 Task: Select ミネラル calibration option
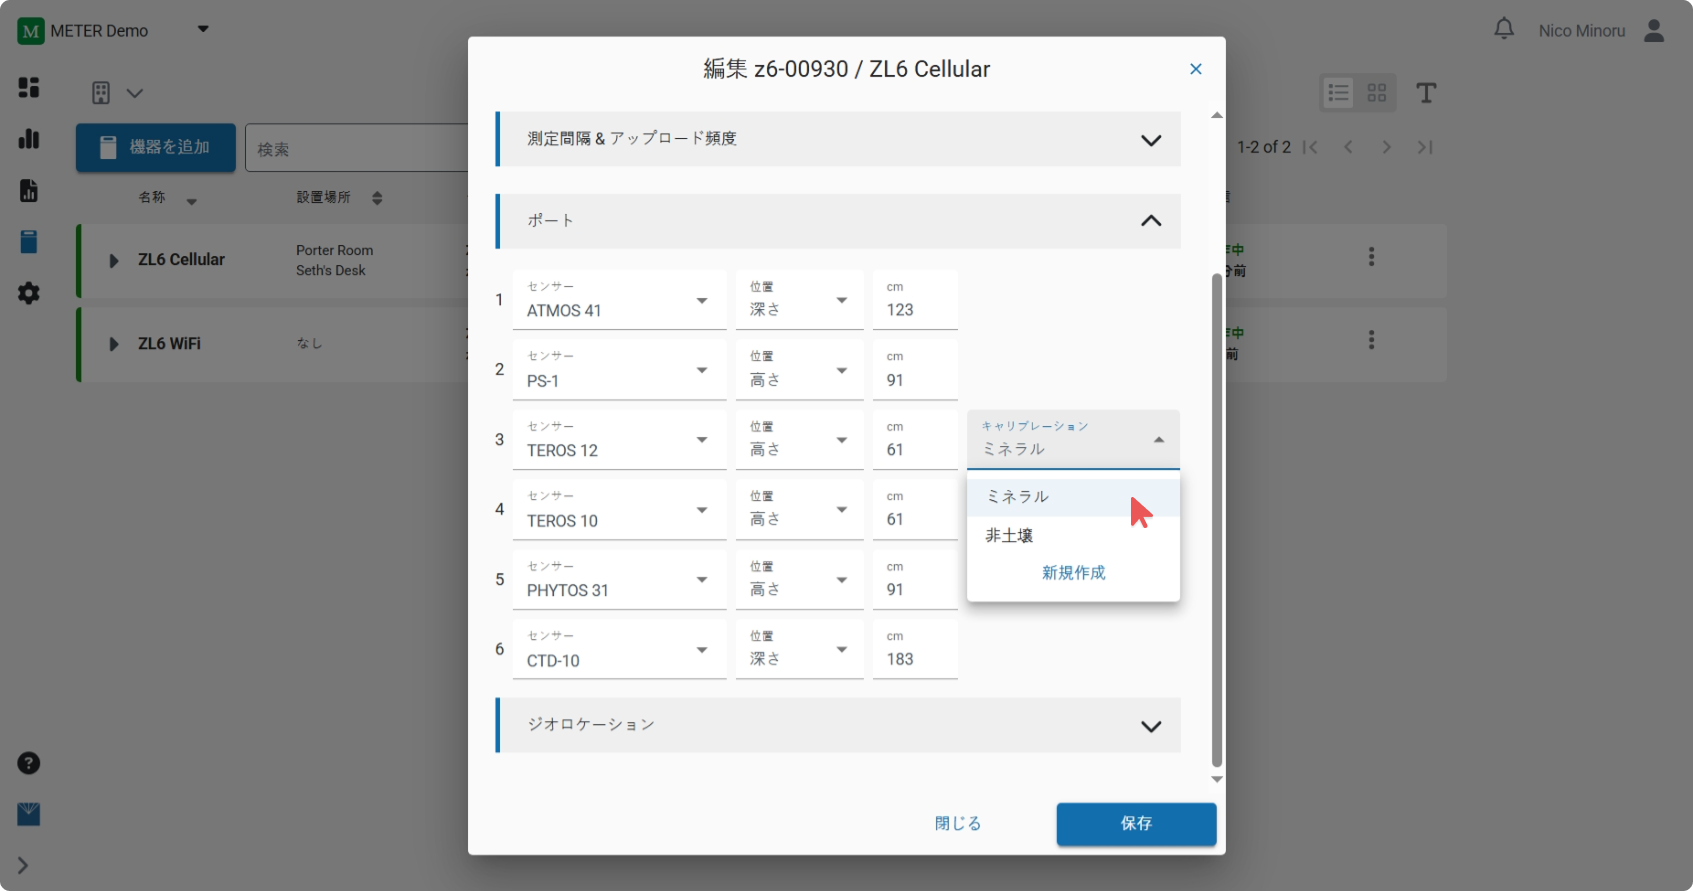[1073, 497]
